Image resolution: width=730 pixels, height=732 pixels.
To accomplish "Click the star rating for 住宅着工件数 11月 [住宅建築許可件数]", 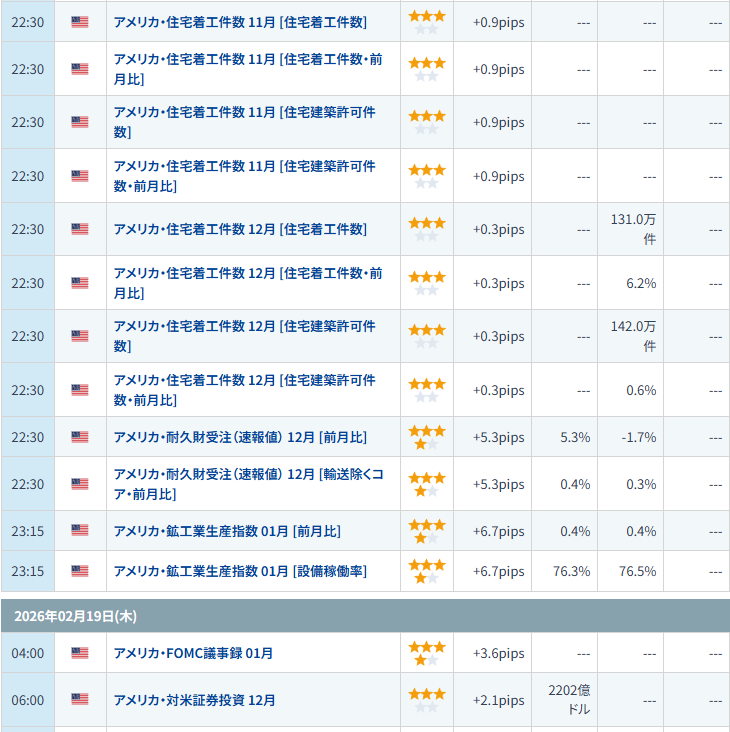I will click(x=427, y=122).
